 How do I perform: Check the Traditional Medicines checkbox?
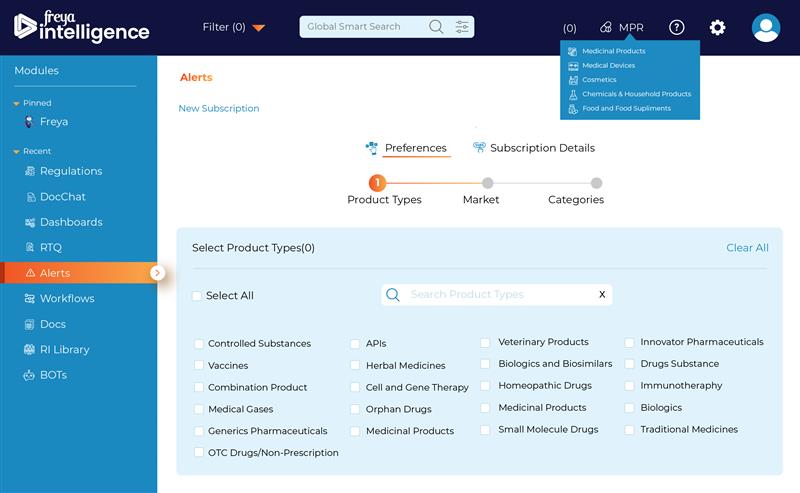pos(630,430)
